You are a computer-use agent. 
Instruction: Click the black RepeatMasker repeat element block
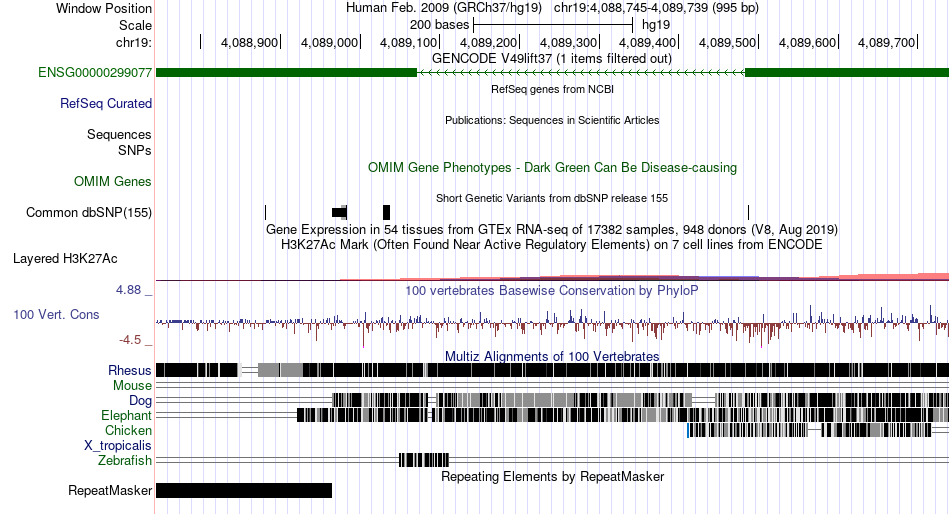coord(244,490)
